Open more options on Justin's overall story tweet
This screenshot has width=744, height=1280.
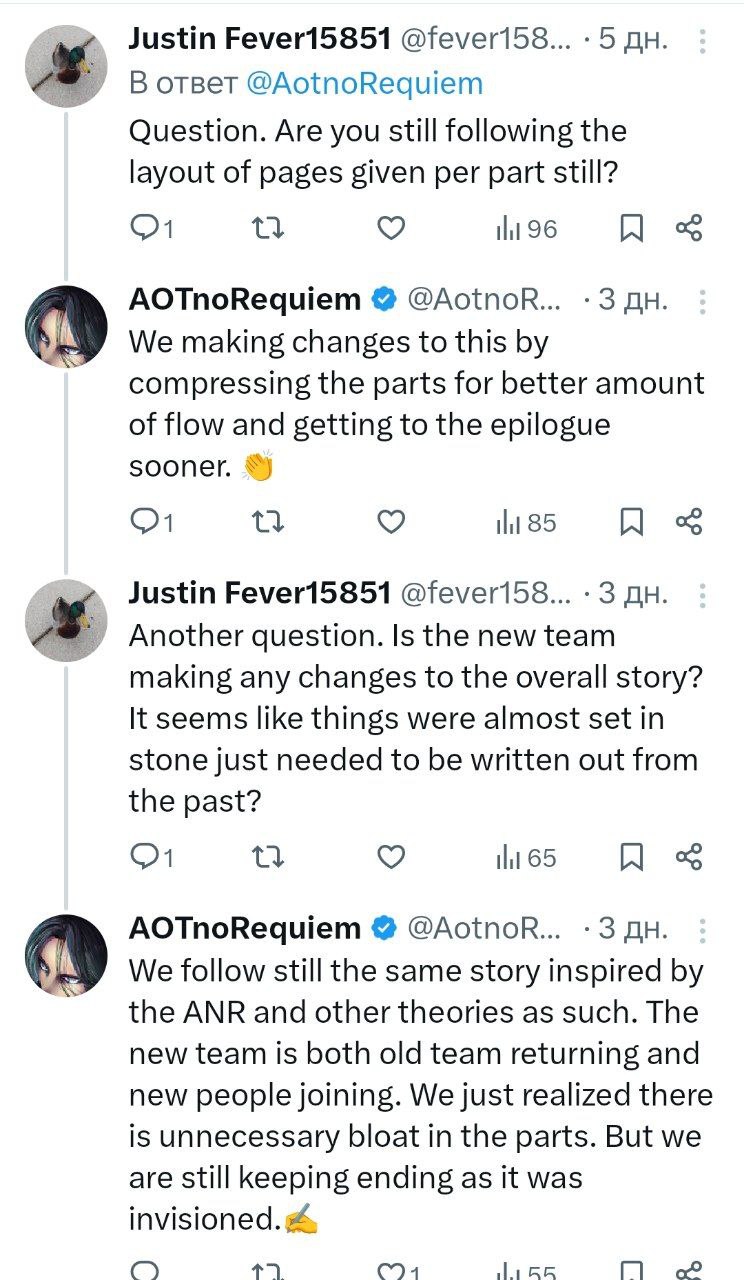(703, 595)
